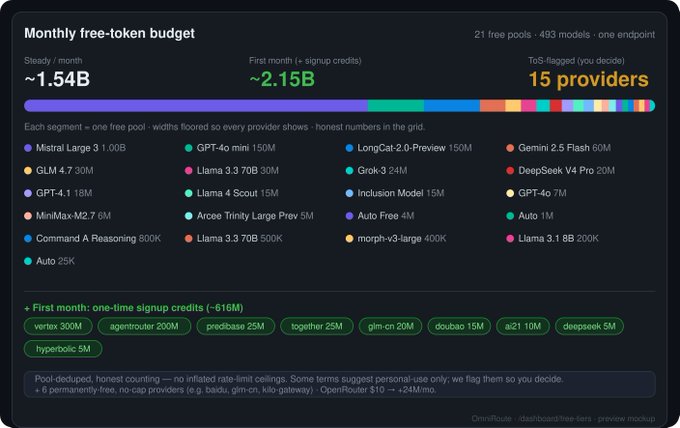Click the blue LongCat bar segment
Viewport: 680px width, 428px height.
[452, 105]
